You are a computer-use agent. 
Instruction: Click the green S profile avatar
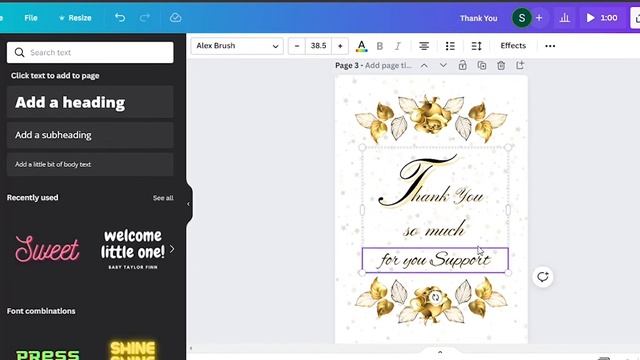[522, 18]
